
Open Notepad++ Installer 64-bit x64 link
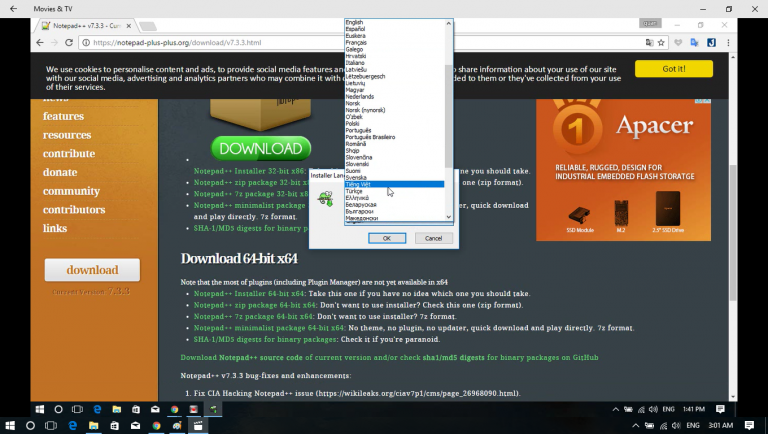pos(249,293)
